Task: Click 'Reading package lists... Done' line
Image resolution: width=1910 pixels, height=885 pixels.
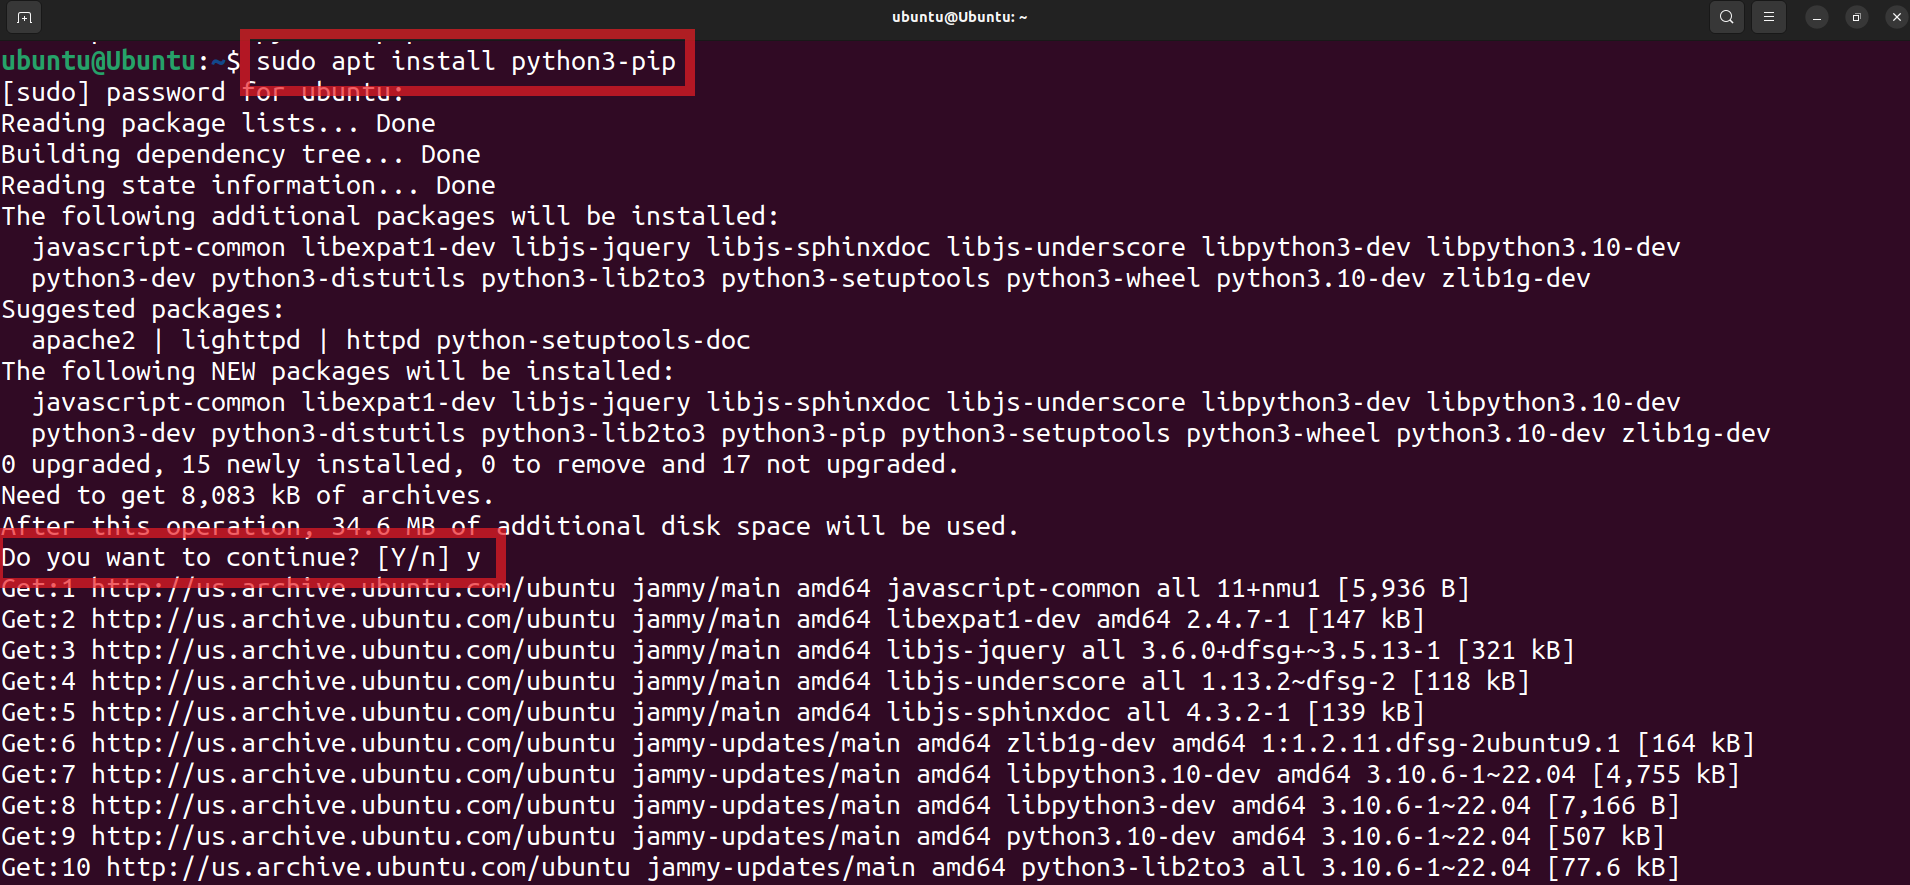Action: coord(218,124)
